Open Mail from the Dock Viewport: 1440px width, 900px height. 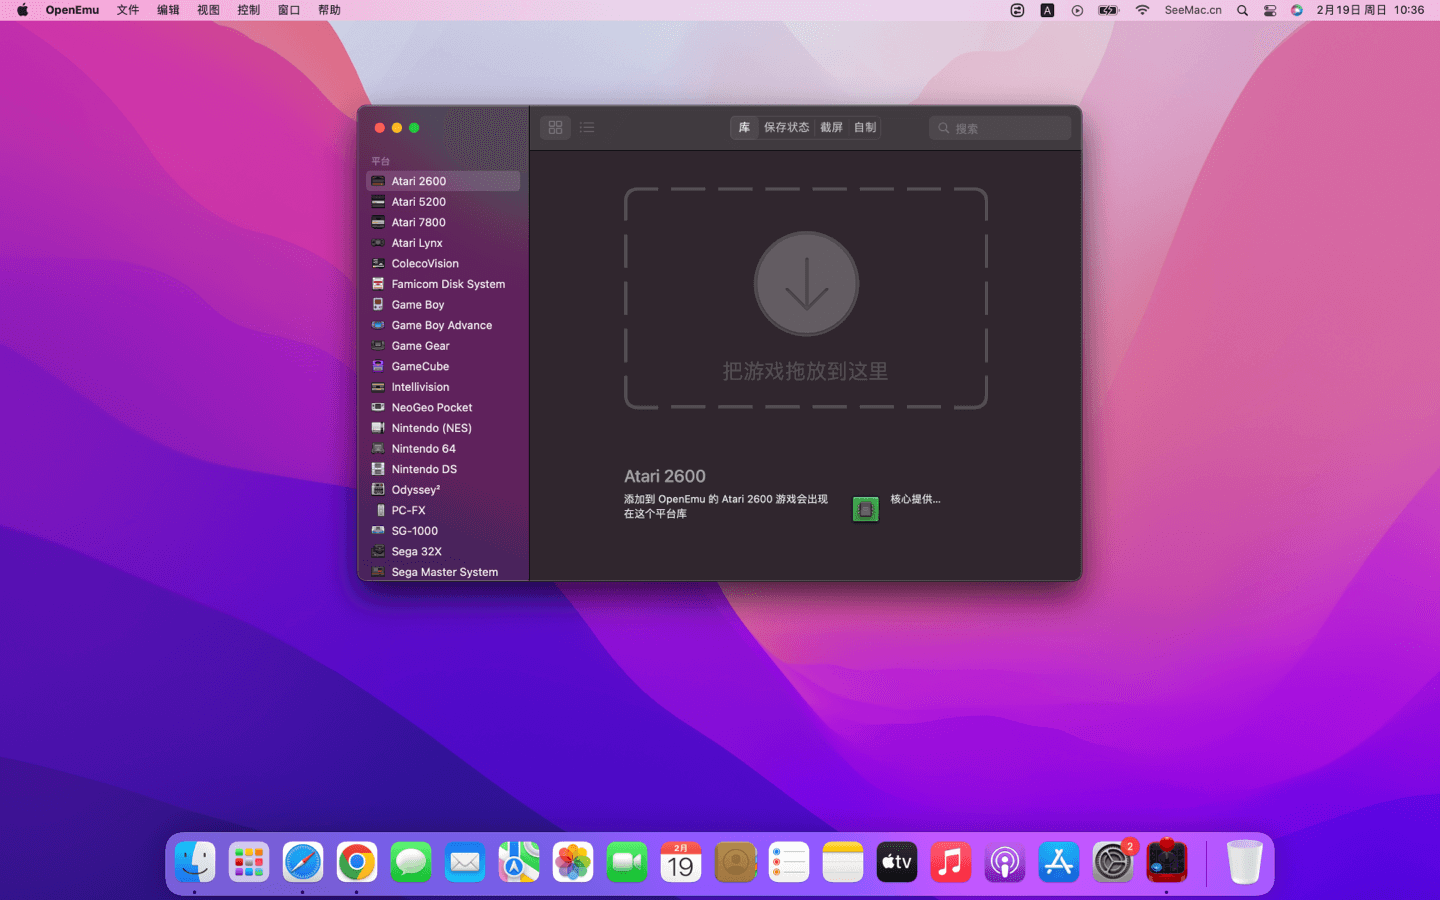(465, 862)
